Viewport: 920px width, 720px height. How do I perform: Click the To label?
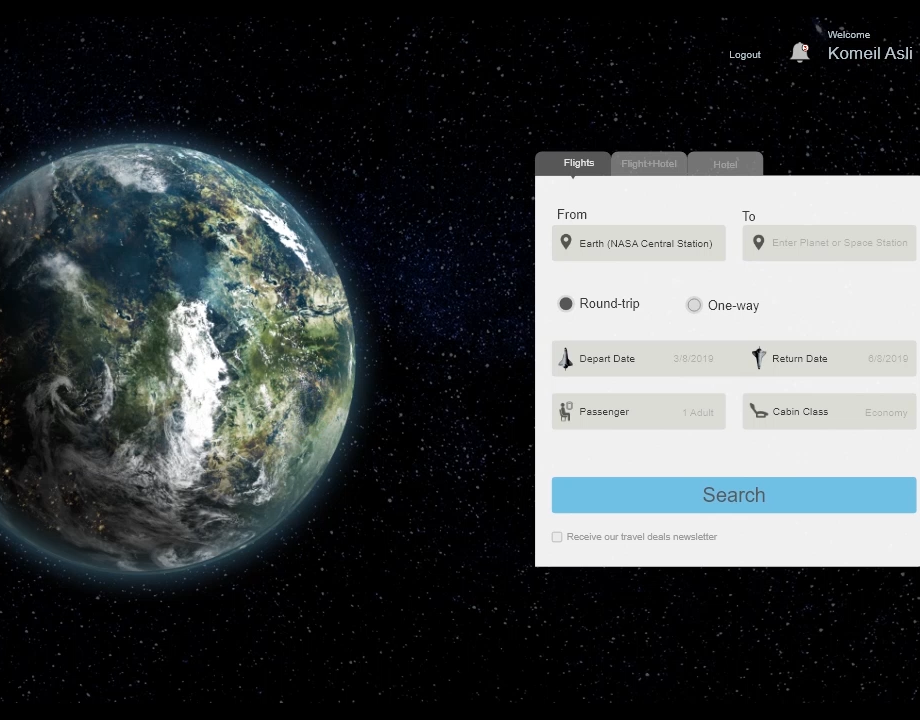[x=749, y=216]
